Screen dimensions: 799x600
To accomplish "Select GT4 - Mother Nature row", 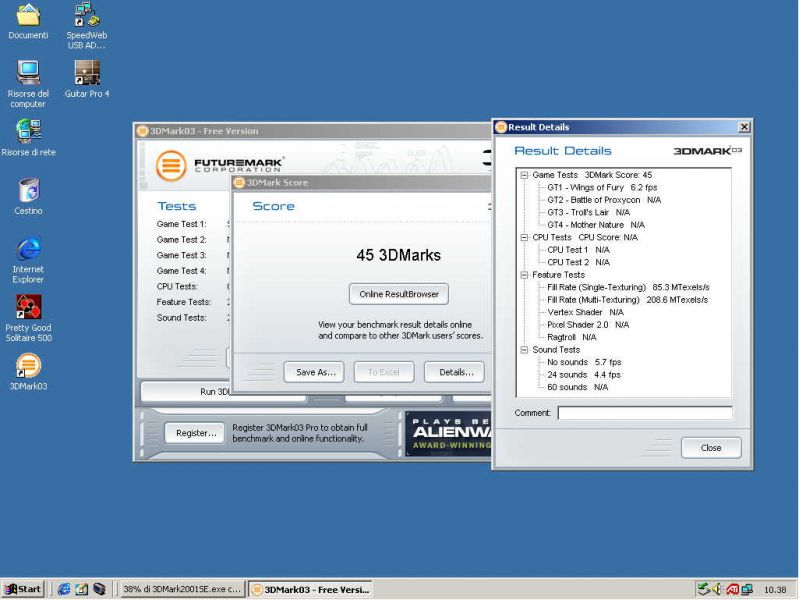I will click(596, 225).
